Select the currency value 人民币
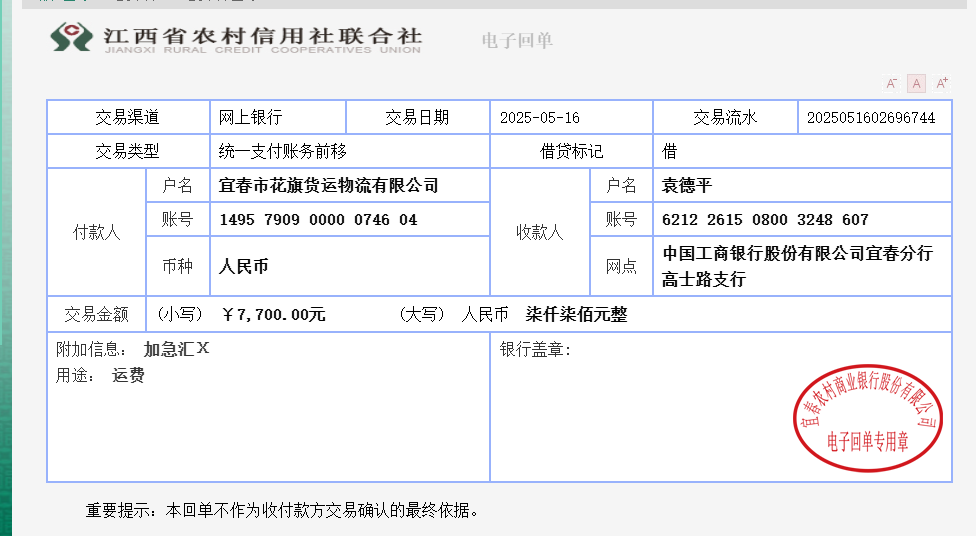 point(243,266)
